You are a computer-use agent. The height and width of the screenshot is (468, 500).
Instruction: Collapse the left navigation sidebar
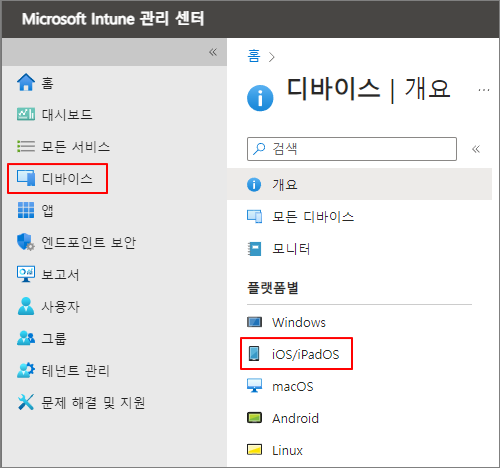213,52
